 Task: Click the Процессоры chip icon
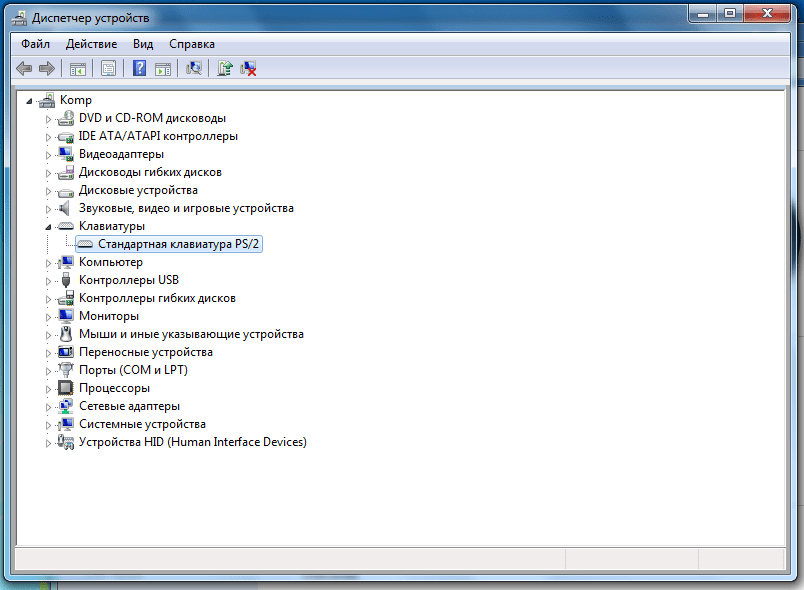pos(66,388)
